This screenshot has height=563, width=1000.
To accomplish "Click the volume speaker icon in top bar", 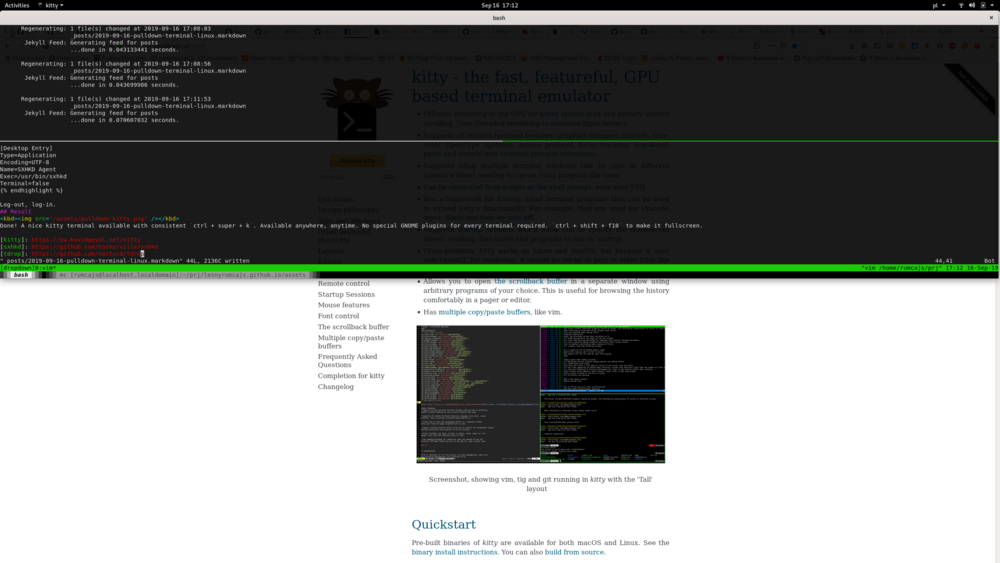I will point(972,5).
